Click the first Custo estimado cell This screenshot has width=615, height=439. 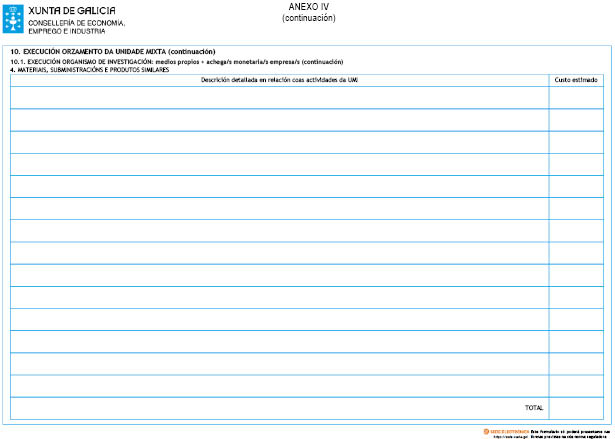576,97
